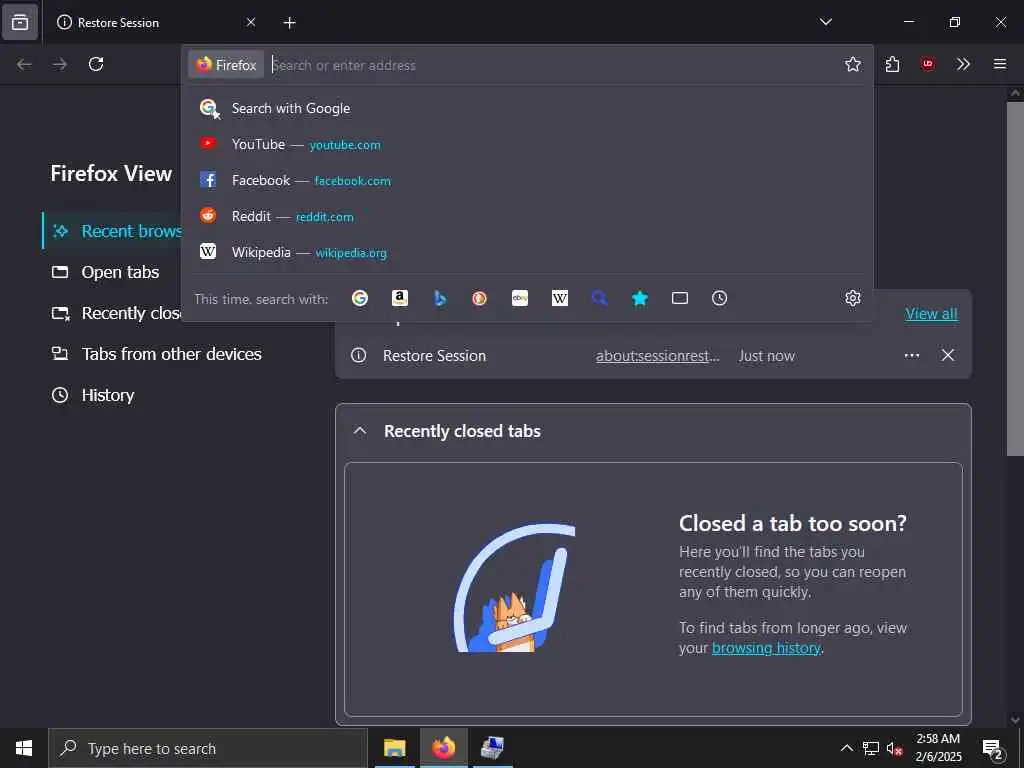1024x768 pixels.
Task: Search this time with Wikipedia one-off icon
Action: pos(560,298)
